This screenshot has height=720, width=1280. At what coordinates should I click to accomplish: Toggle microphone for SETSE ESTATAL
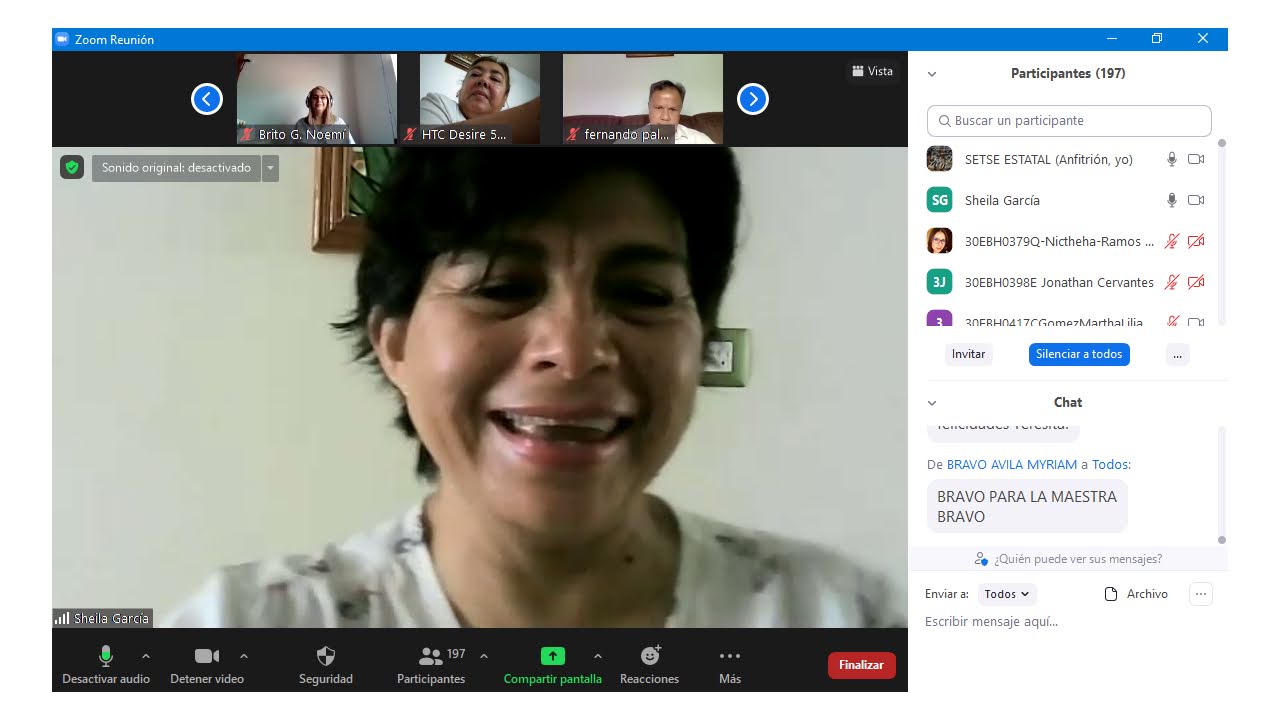click(x=1172, y=159)
